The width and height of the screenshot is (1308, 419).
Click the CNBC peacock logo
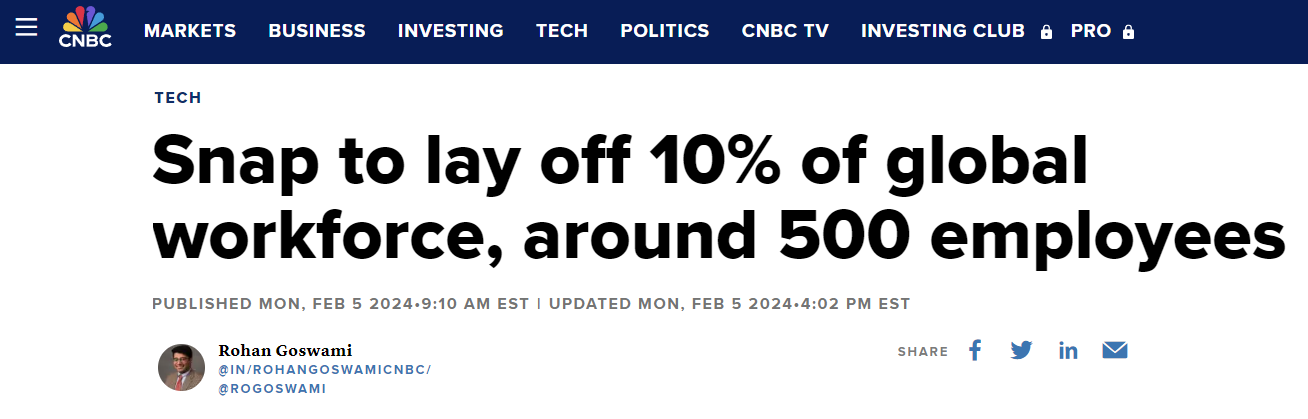[85, 27]
